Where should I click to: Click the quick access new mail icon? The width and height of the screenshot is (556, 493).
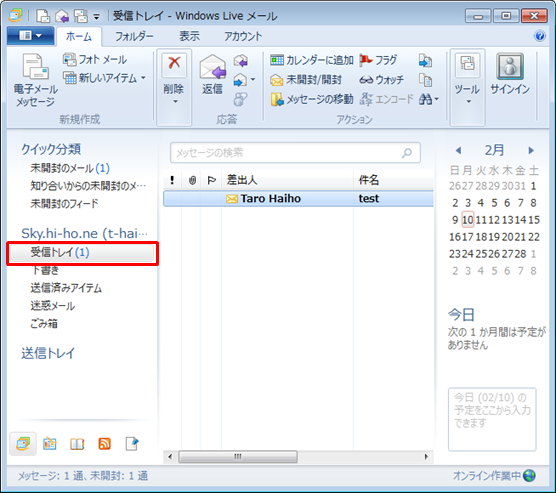coord(43,16)
